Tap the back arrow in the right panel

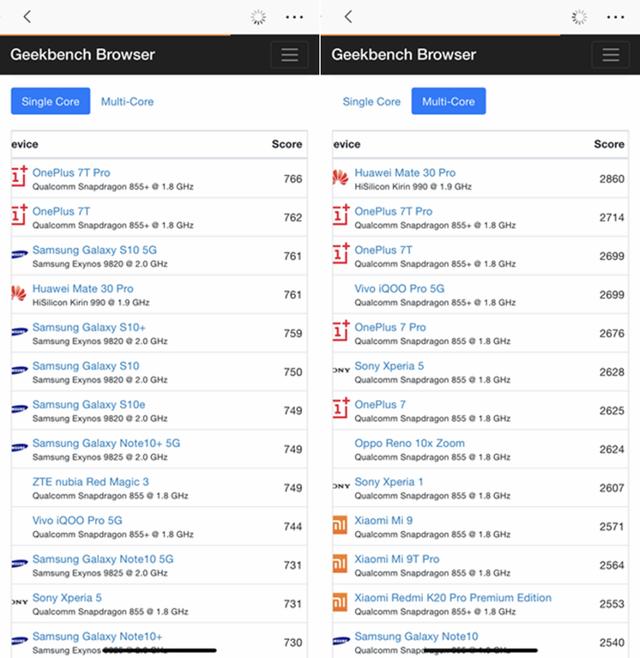coord(348,17)
